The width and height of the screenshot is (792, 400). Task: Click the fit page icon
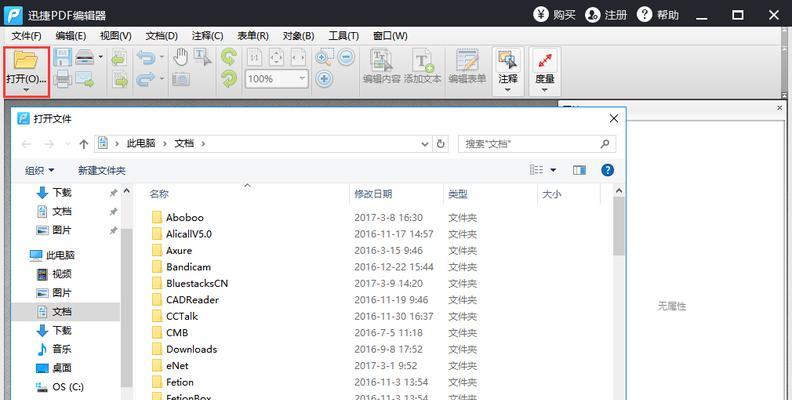pos(276,58)
